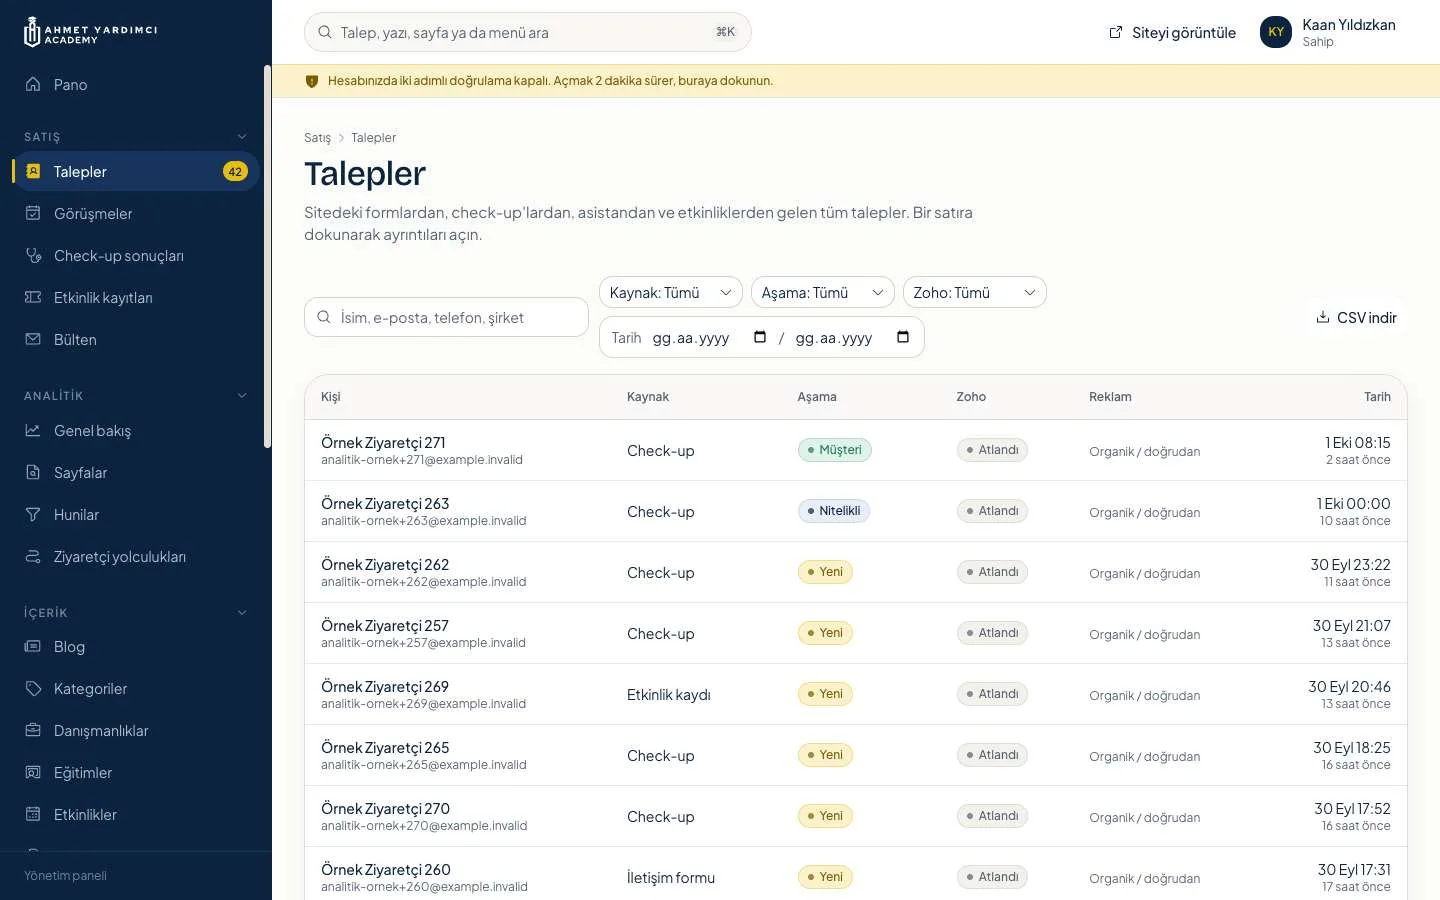Viewport: 1440px width, 900px height.
Task: Click the shield icon in the warning banner
Action: (311, 81)
